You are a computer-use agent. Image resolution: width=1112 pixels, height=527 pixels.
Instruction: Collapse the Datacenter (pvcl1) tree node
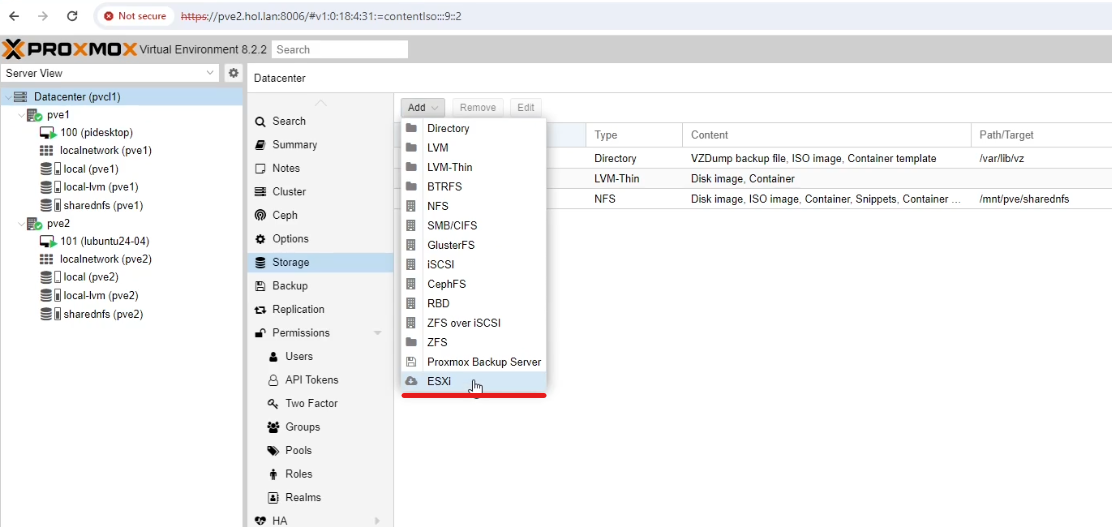[9, 96]
